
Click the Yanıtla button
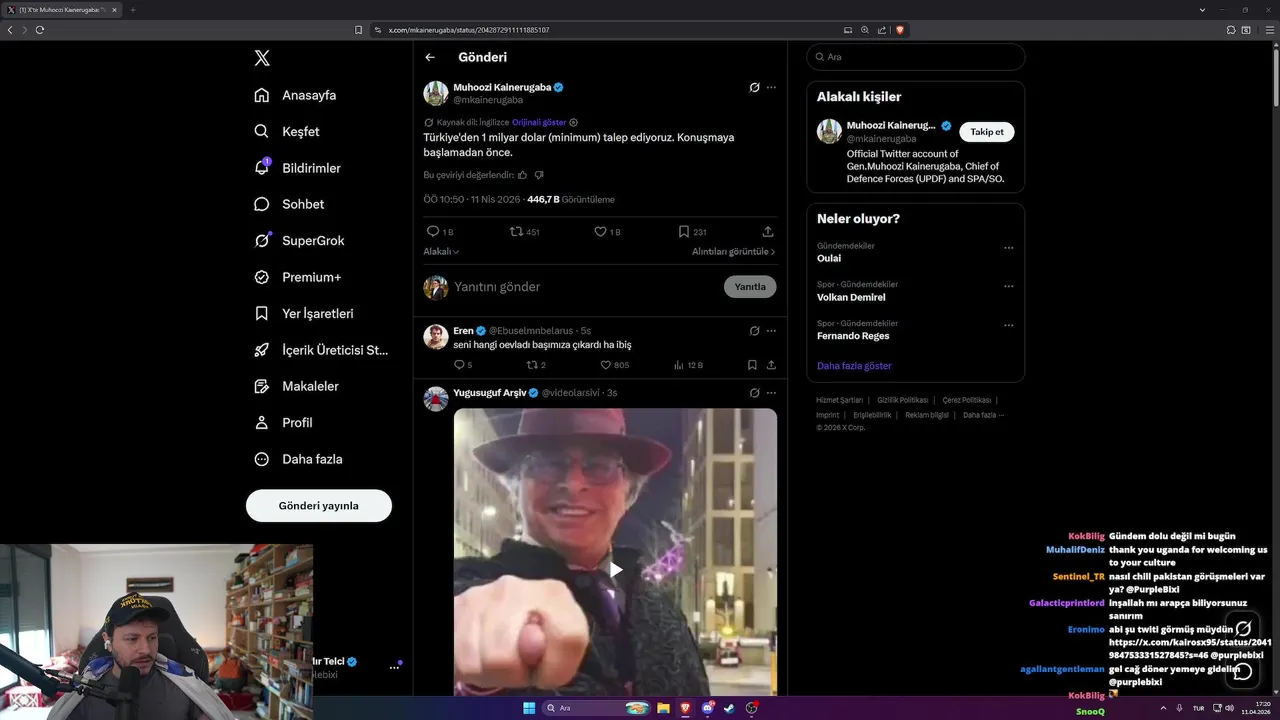750,287
